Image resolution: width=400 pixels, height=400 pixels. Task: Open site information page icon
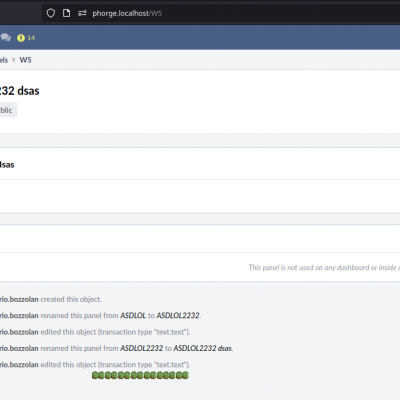pos(66,13)
